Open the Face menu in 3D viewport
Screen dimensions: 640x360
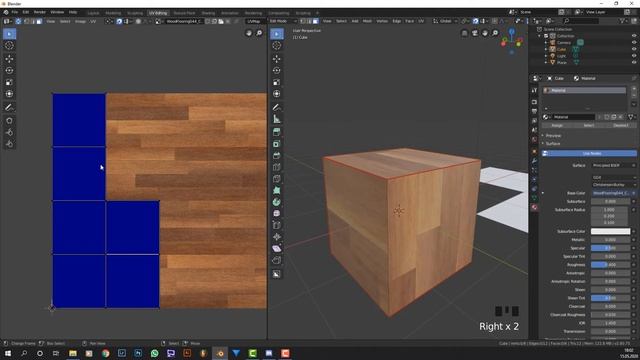tap(409, 21)
